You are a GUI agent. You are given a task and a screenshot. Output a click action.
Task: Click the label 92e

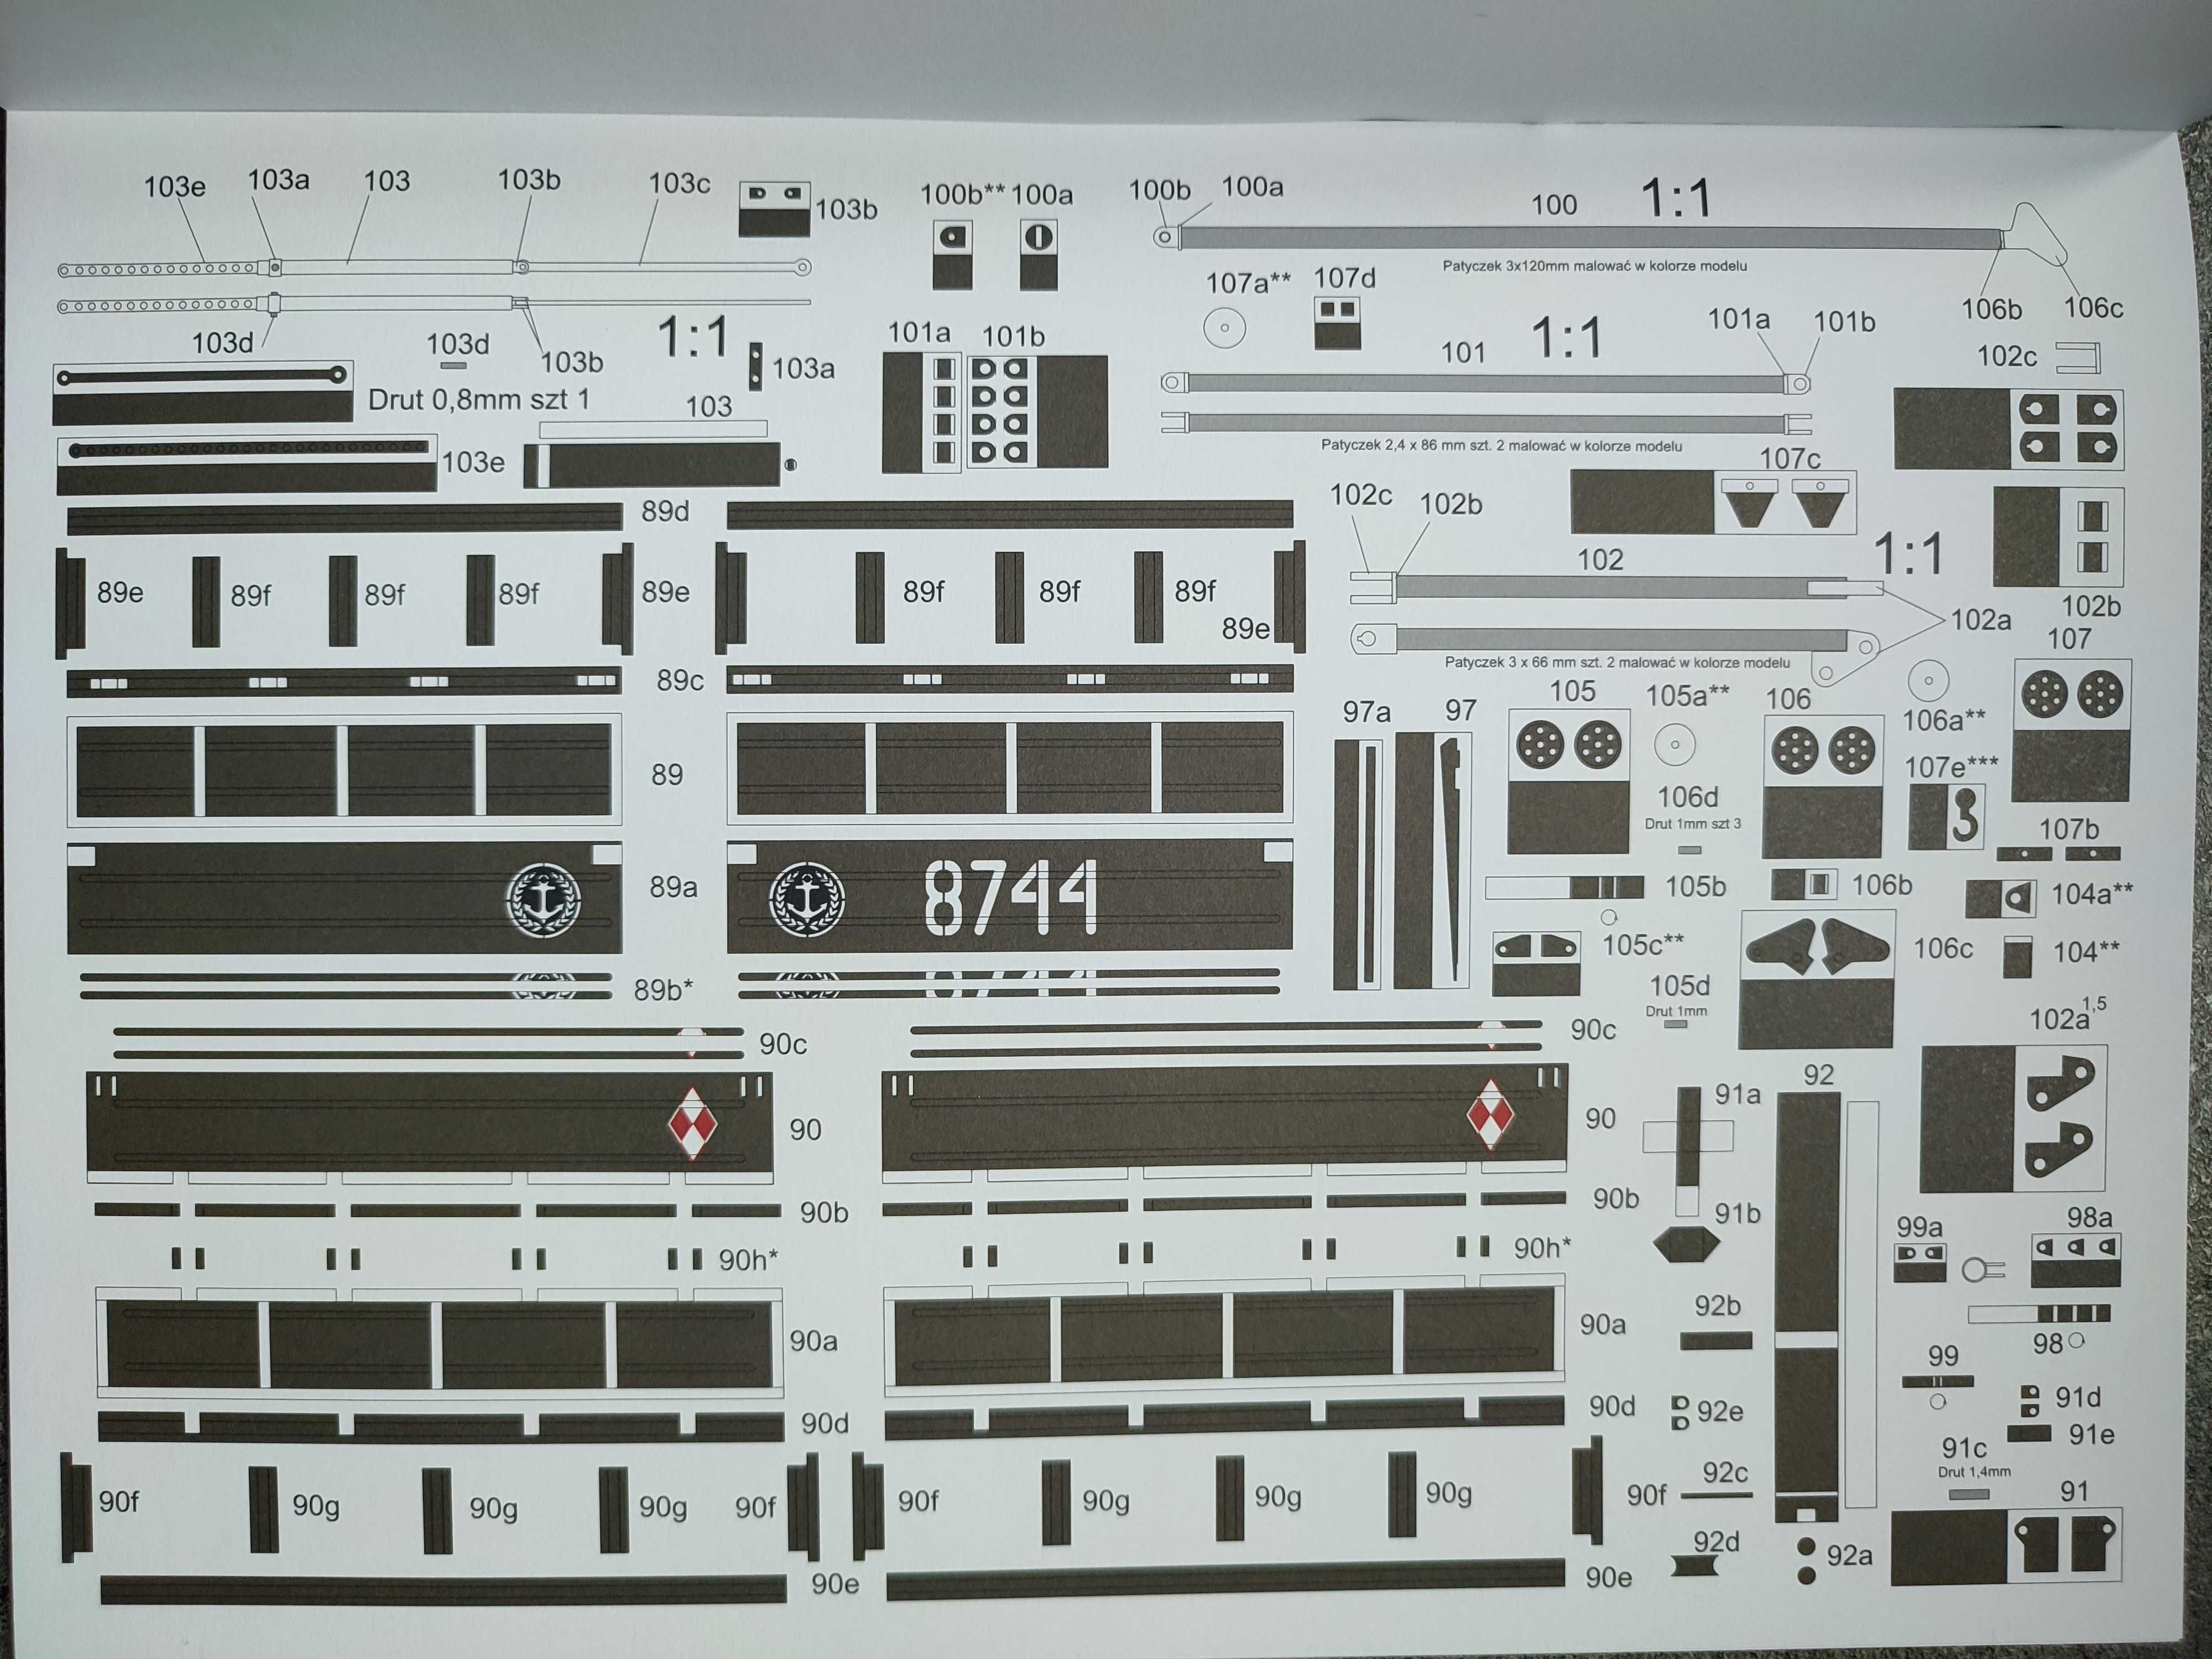coord(1720,1411)
